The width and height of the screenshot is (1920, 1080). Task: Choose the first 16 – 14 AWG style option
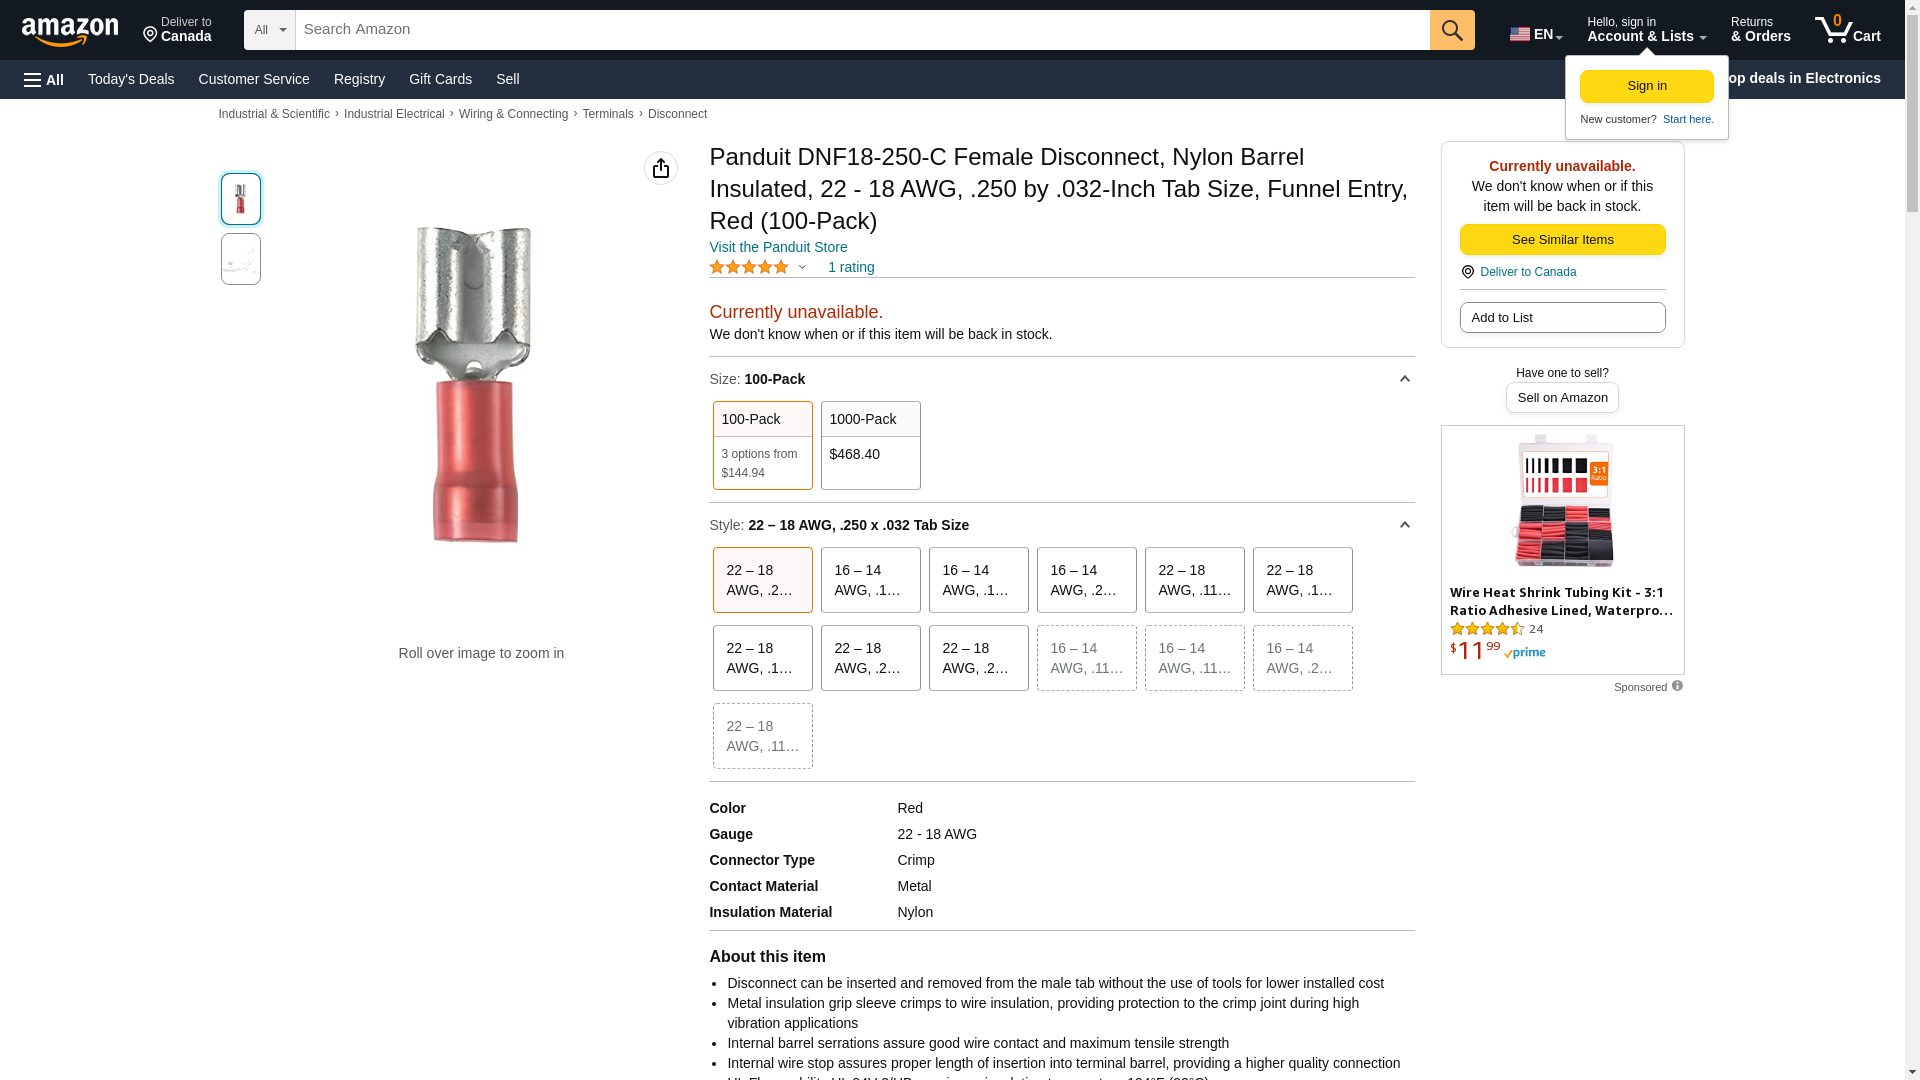point(870,580)
